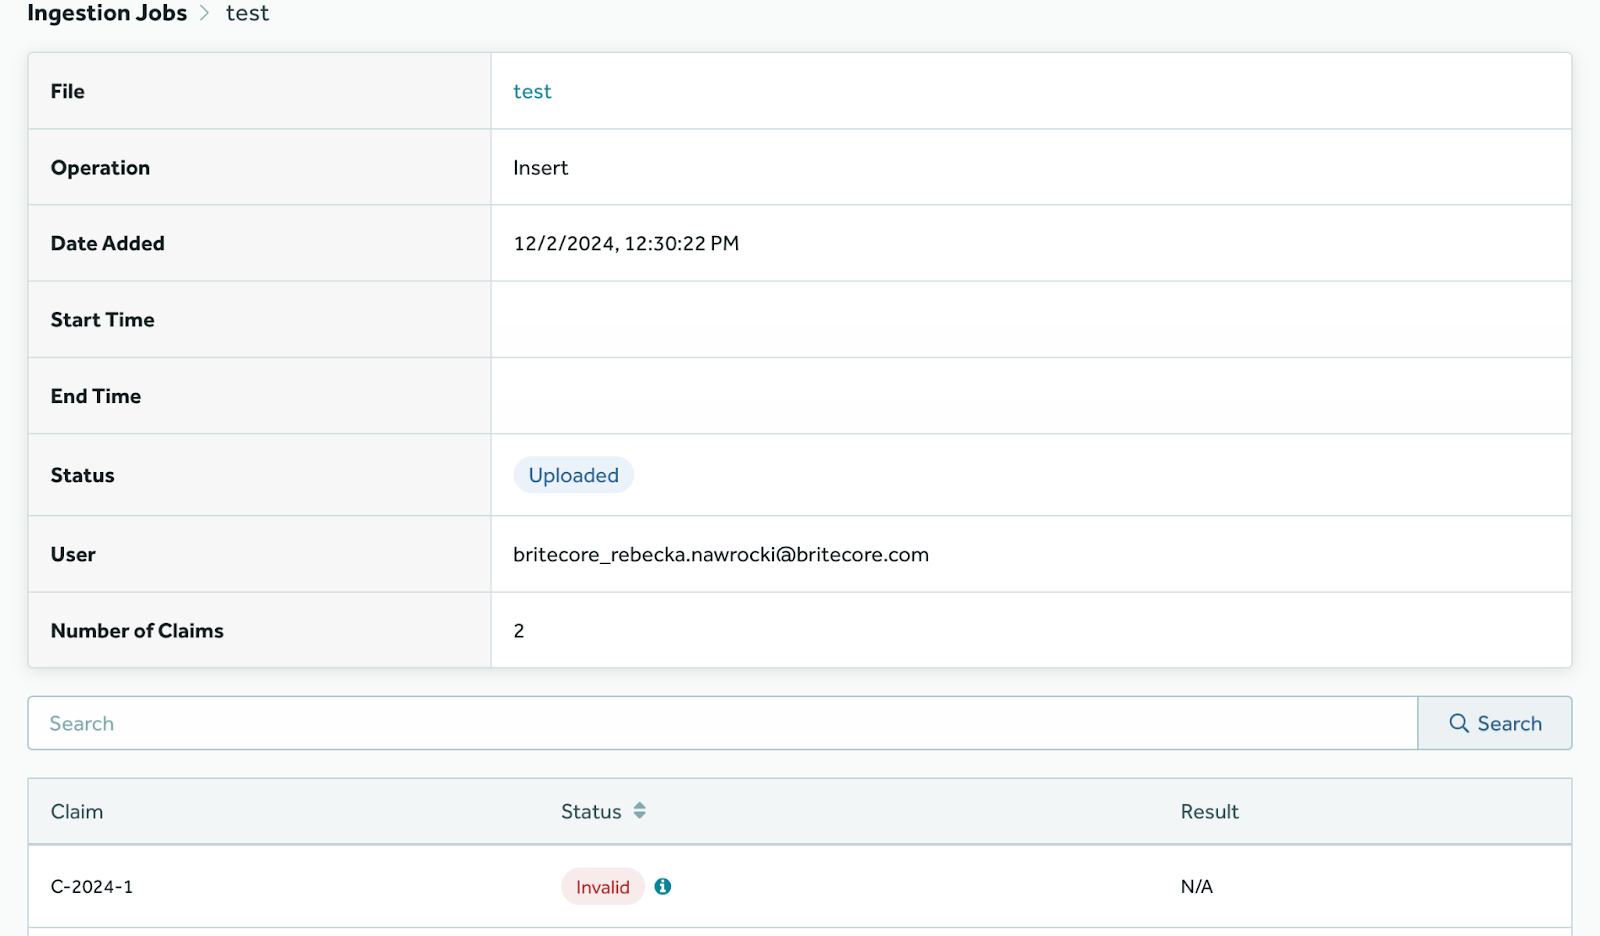Click the user email address value
Screen dimensions: 1600x936
[x=721, y=555]
